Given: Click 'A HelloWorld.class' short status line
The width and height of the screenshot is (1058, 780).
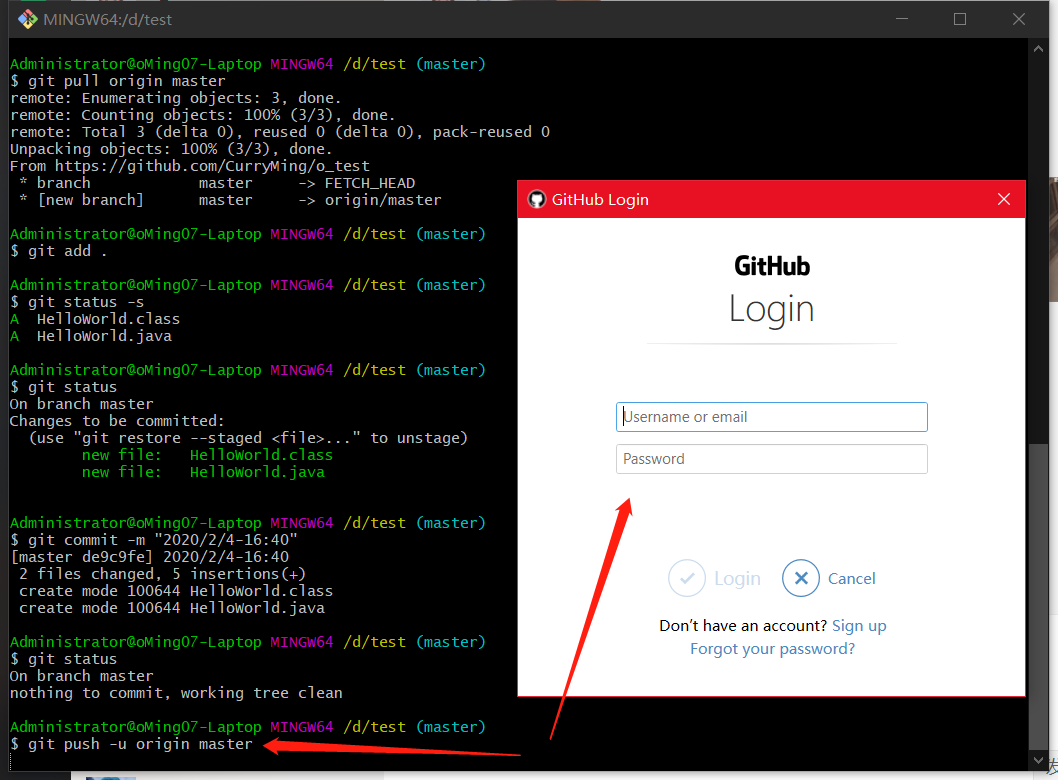Looking at the screenshot, I should coord(95,319).
